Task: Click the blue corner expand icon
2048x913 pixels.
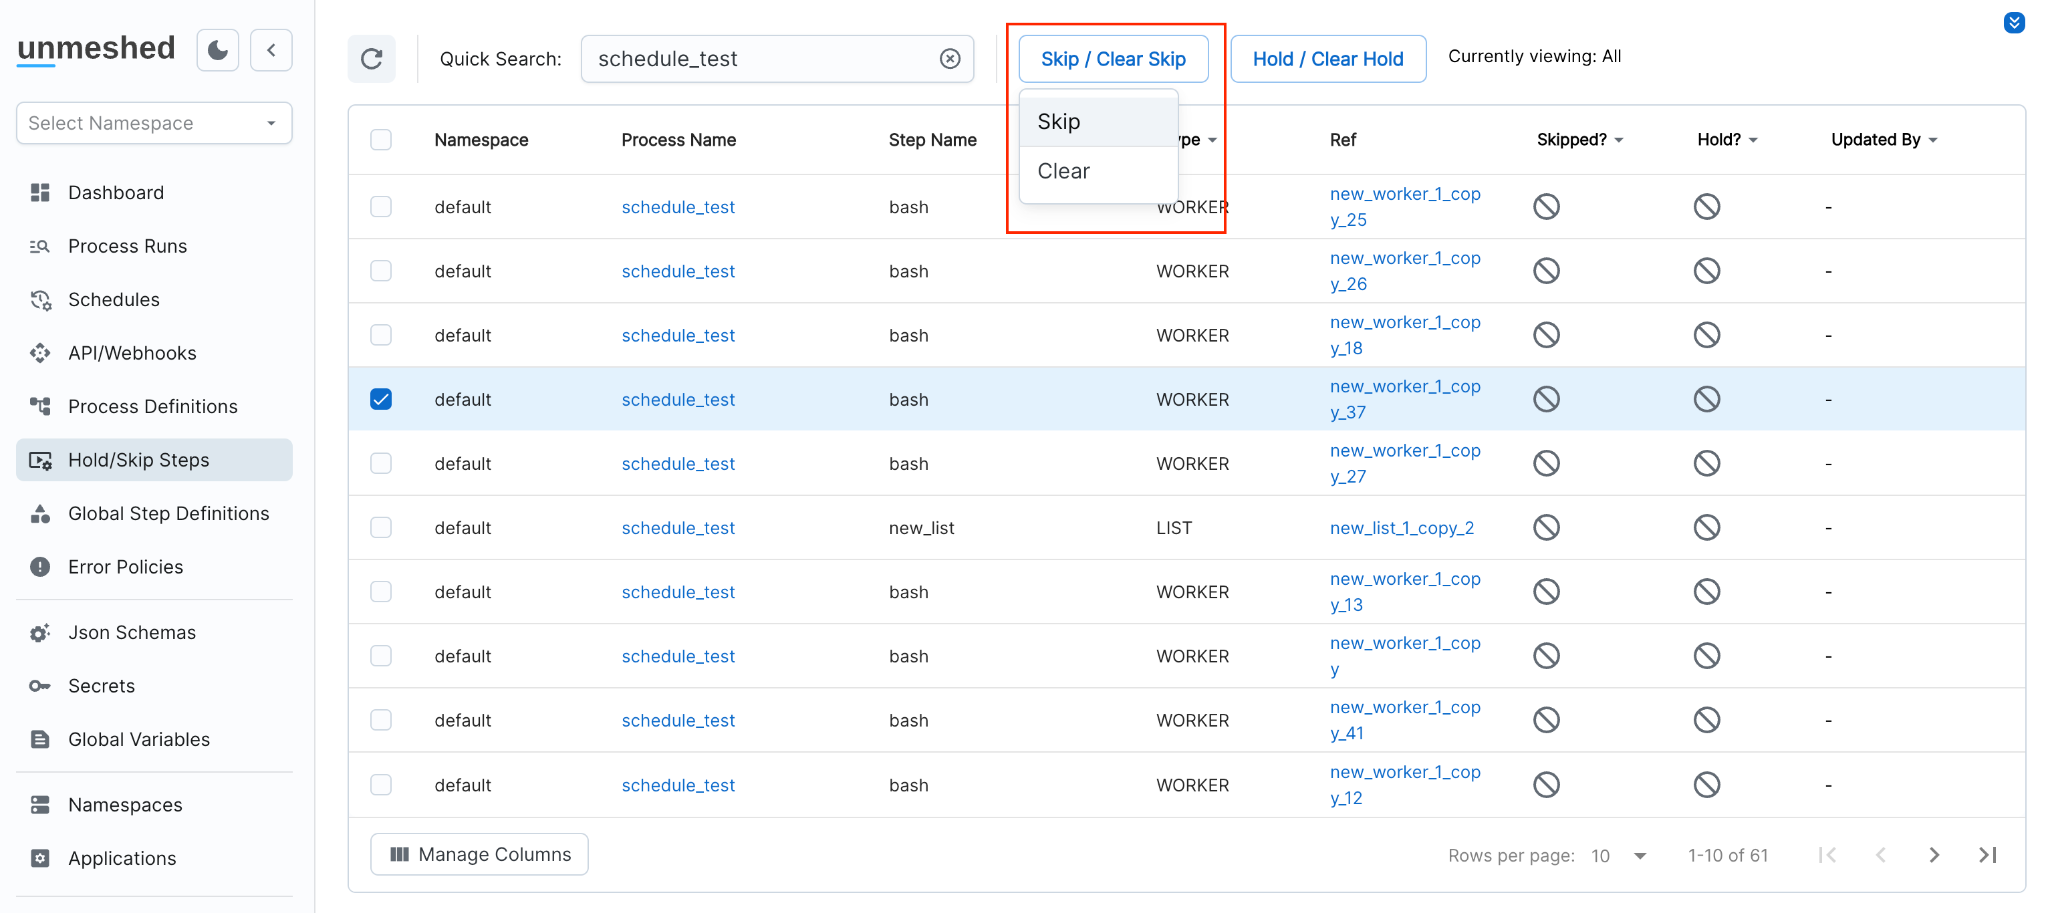Action: [2014, 23]
